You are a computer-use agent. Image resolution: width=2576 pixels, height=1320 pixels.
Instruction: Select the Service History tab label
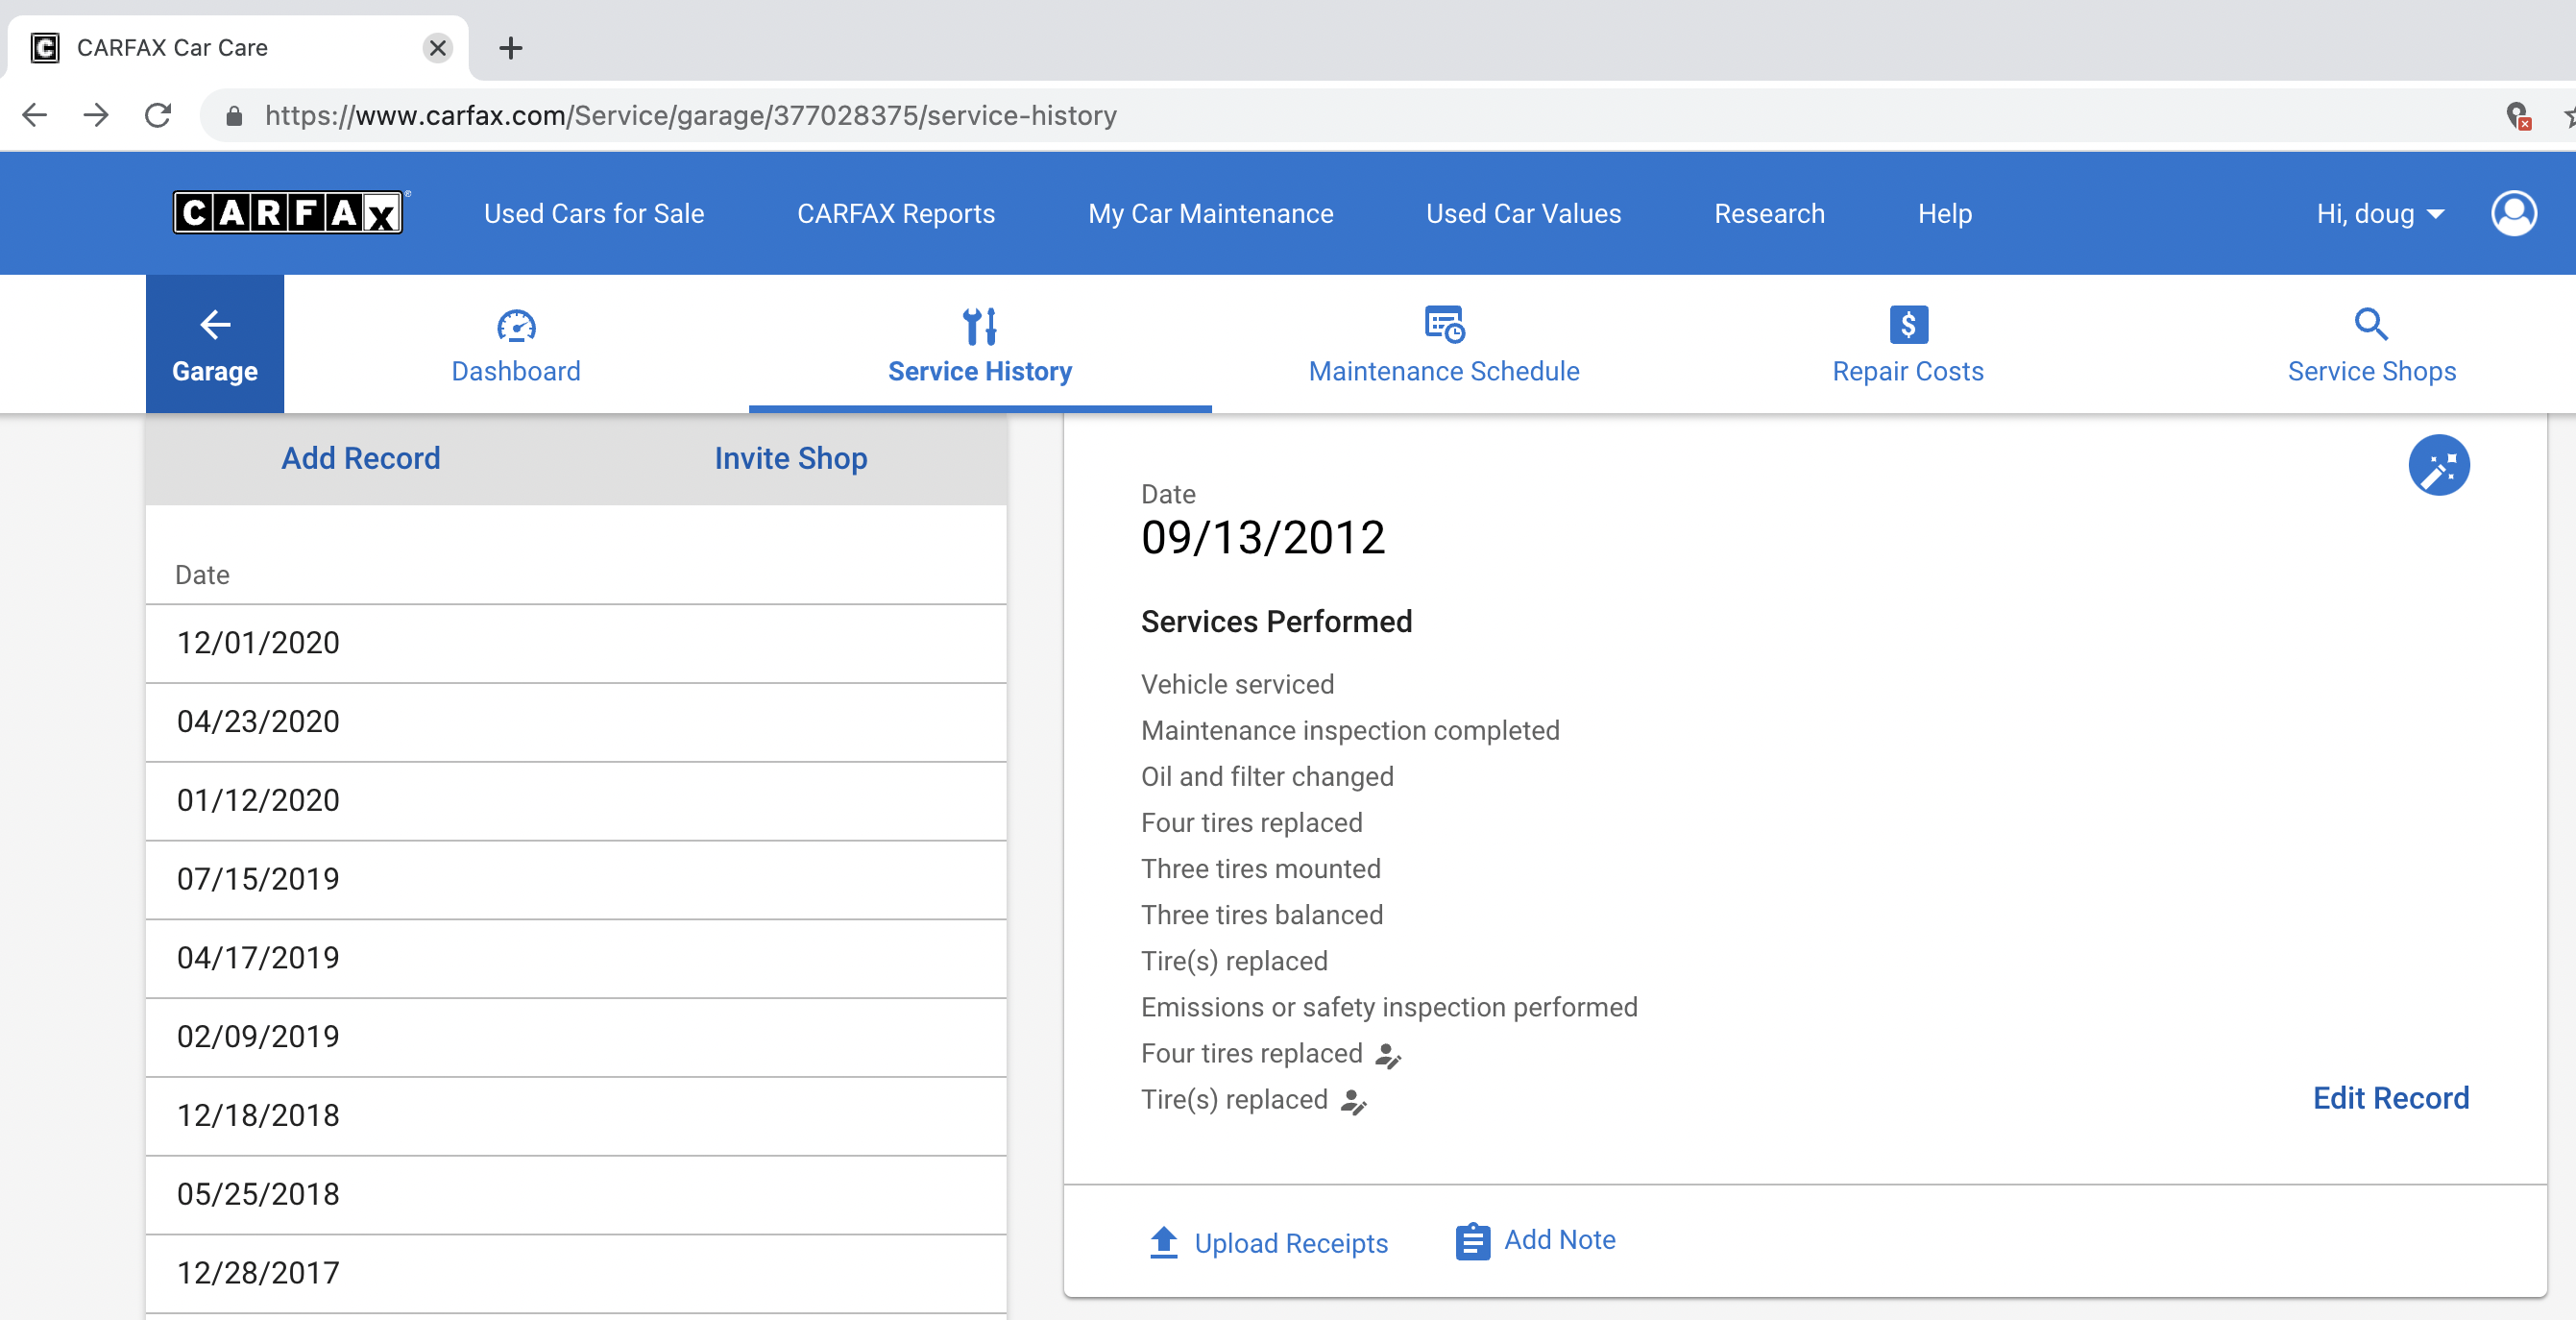[980, 371]
